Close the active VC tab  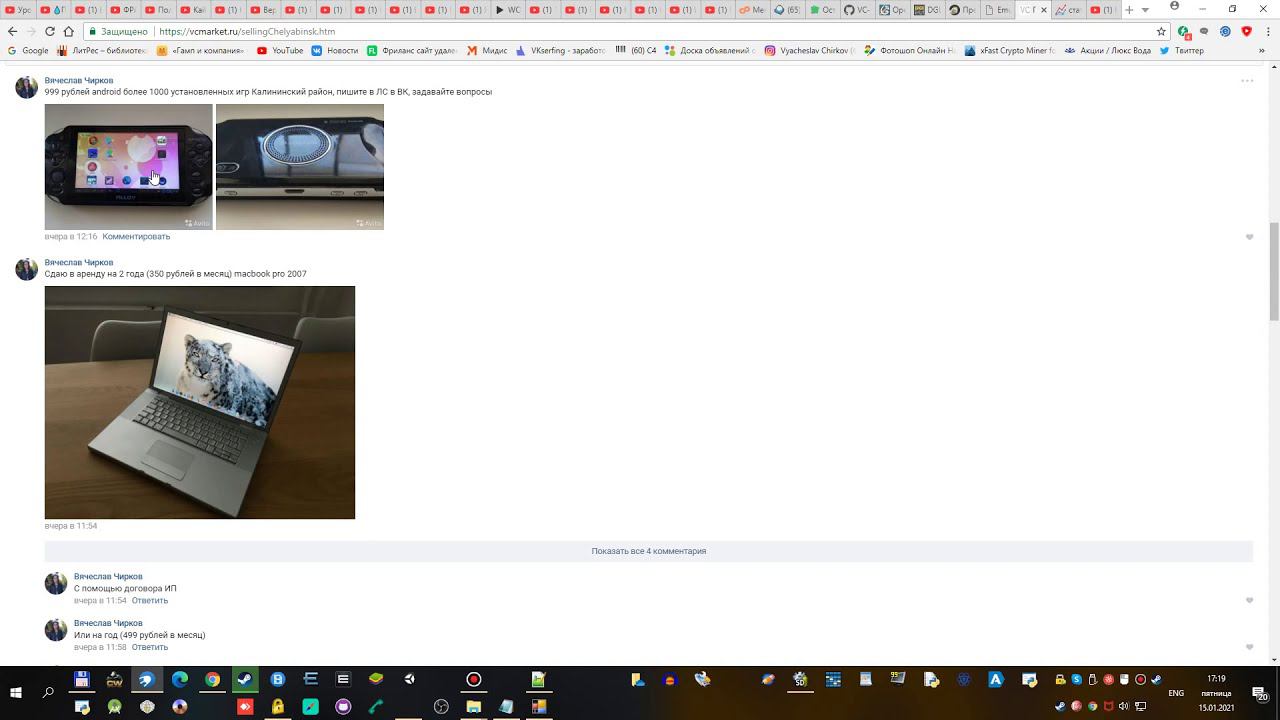[1044, 10]
